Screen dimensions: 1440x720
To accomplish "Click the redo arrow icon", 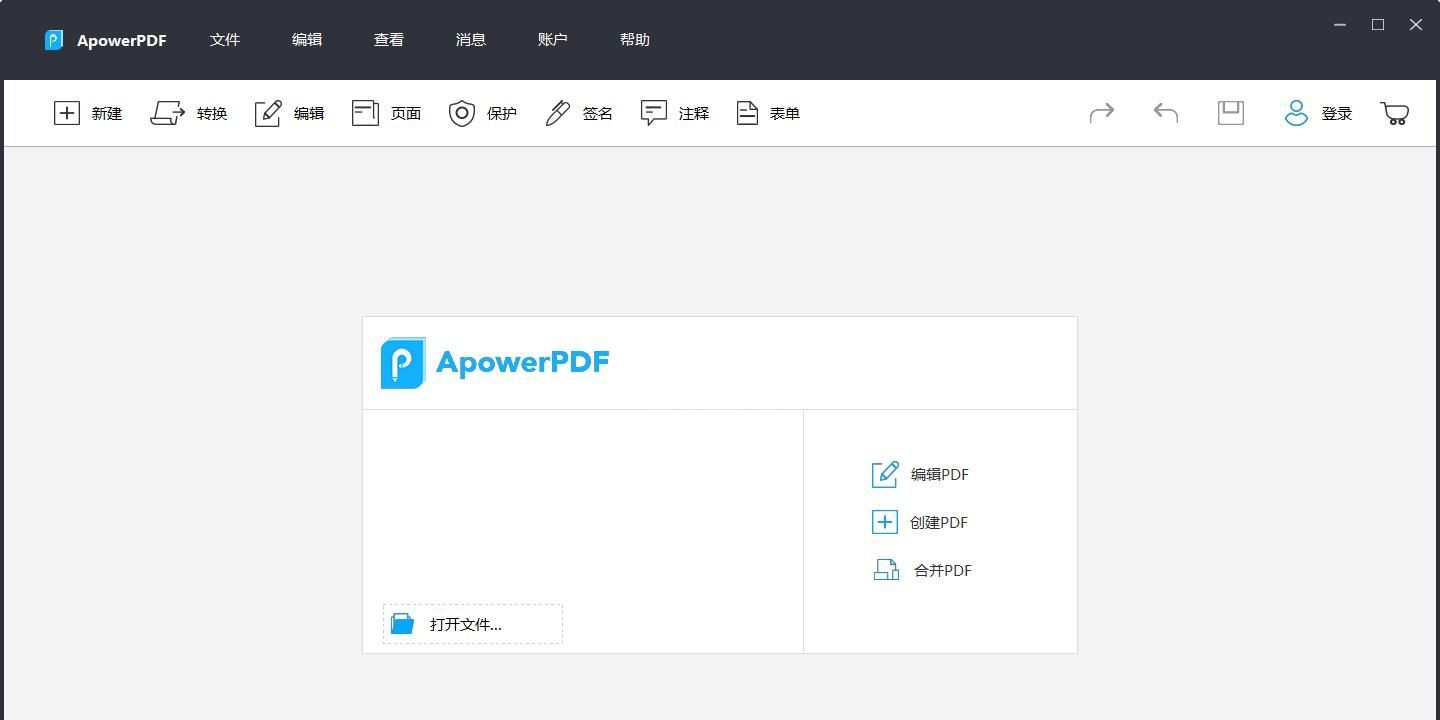I will [x=1101, y=113].
